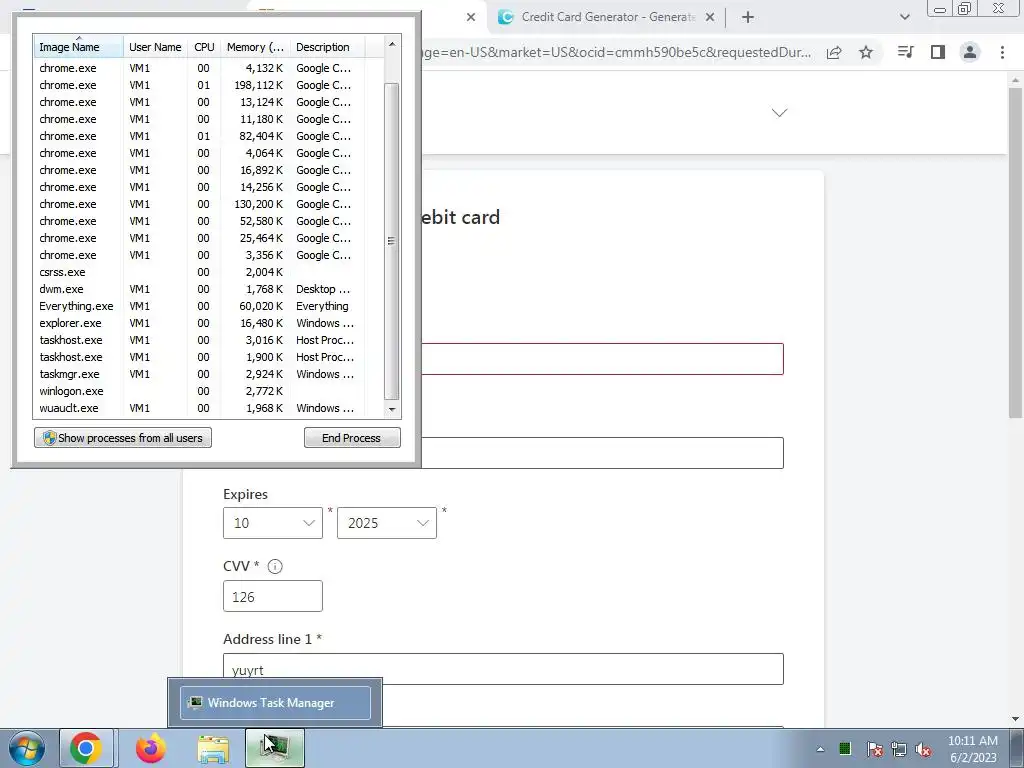Switch to Credit Card Generator tab
The width and height of the screenshot is (1024, 768).
click(x=607, y=17)
